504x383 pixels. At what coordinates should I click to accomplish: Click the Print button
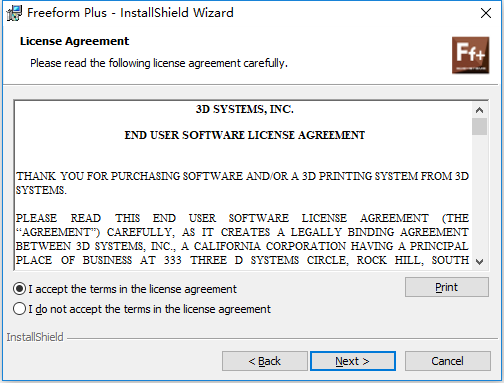tap(447, 287)
